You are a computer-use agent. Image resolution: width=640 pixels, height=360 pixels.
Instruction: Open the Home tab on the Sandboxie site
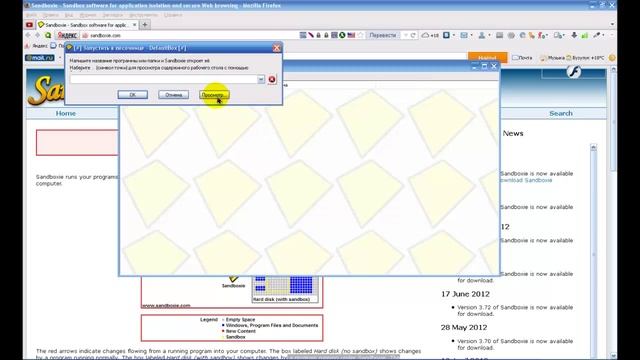pos(66,113)
